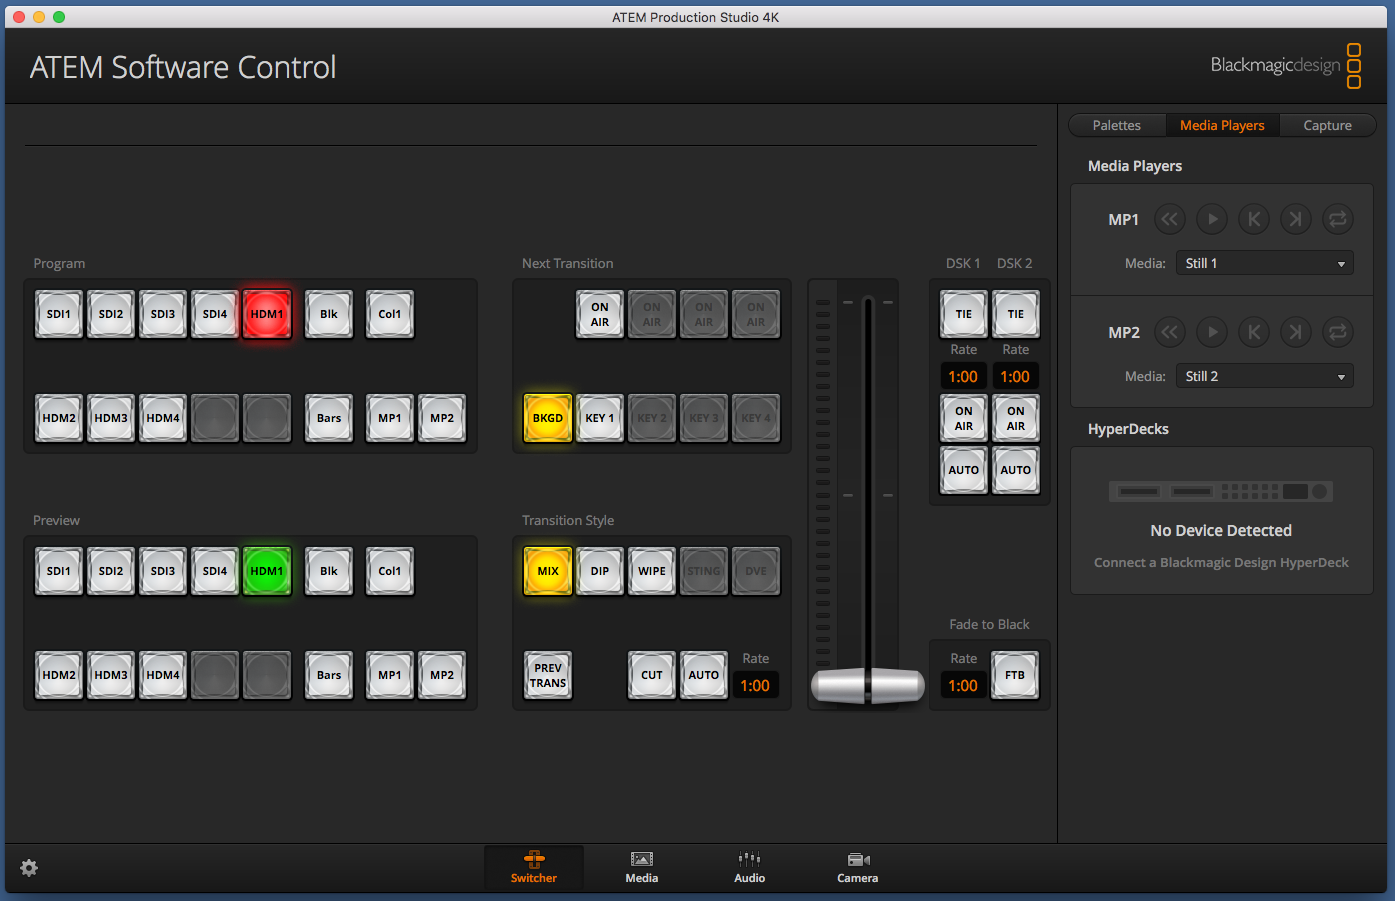Switch to the Media Players tab
Image resolution: width=1395 pixels, height=901 pixels.
[1222, 125]
